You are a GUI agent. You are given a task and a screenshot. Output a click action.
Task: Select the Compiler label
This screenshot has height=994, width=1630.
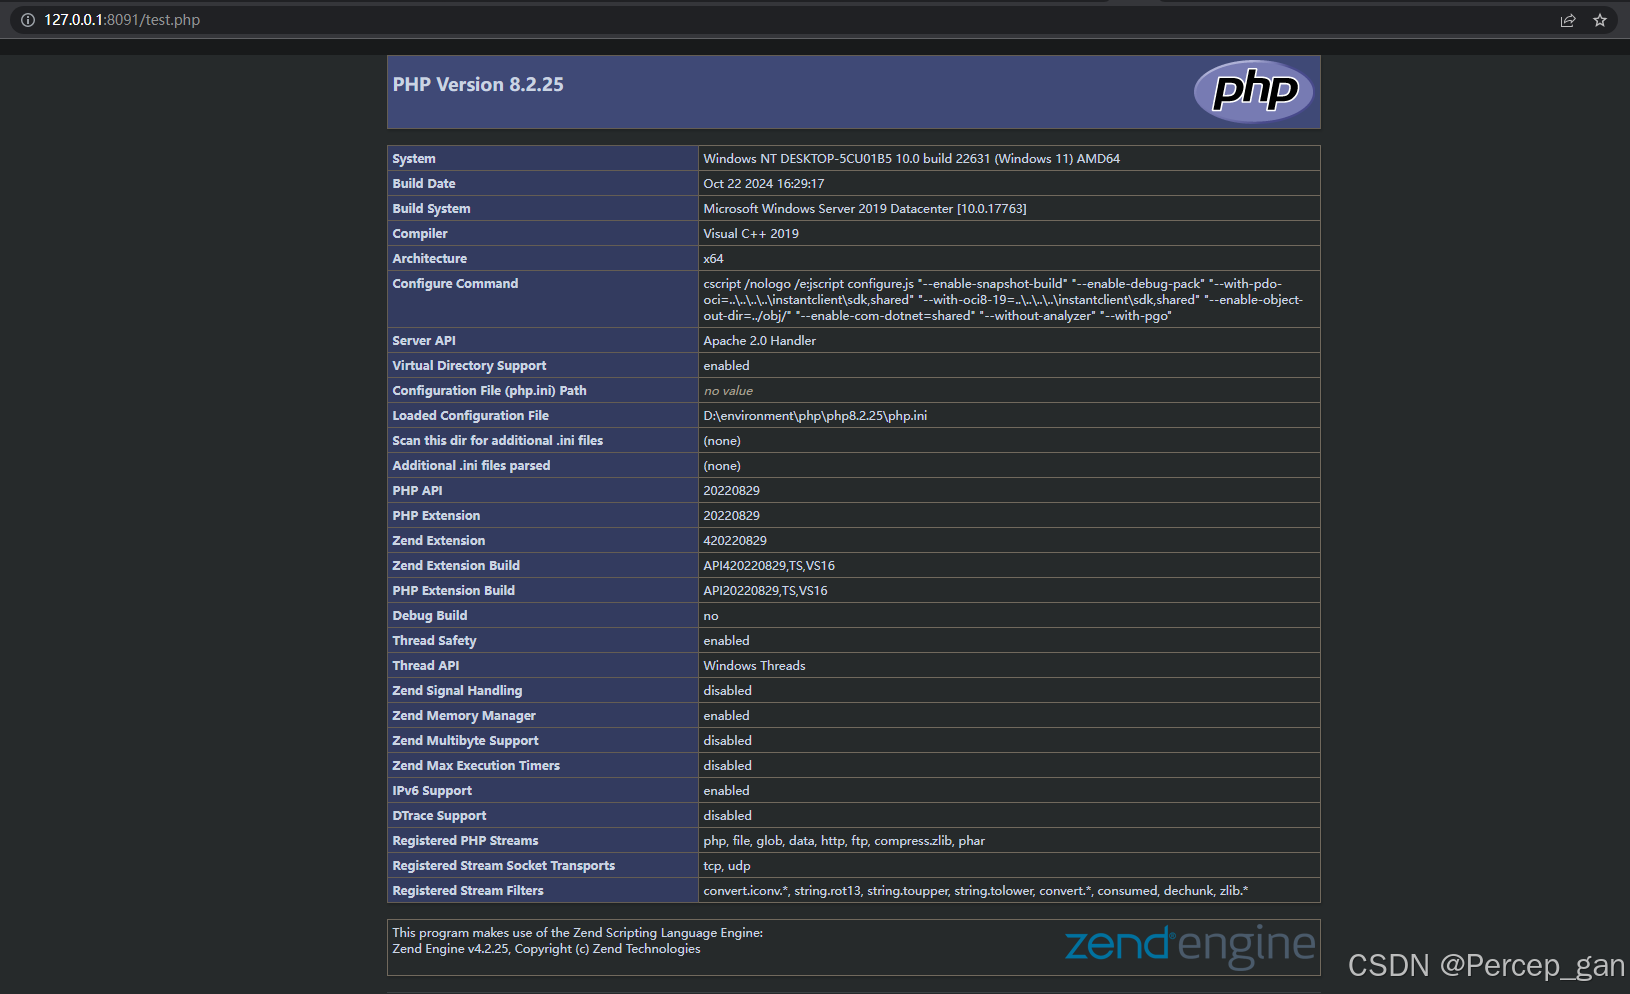[x=420, y=234]
